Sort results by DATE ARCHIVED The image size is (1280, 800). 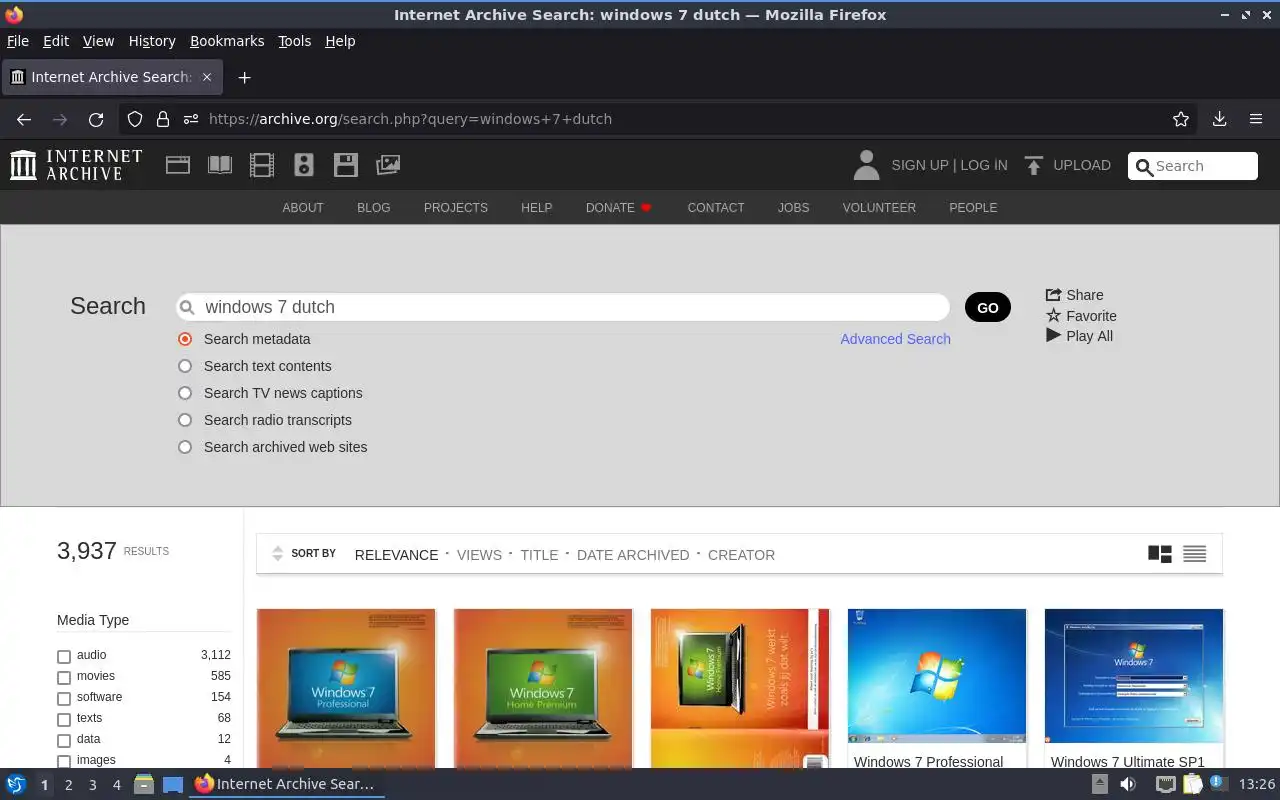pyautogui.click(x=633, y=555)
